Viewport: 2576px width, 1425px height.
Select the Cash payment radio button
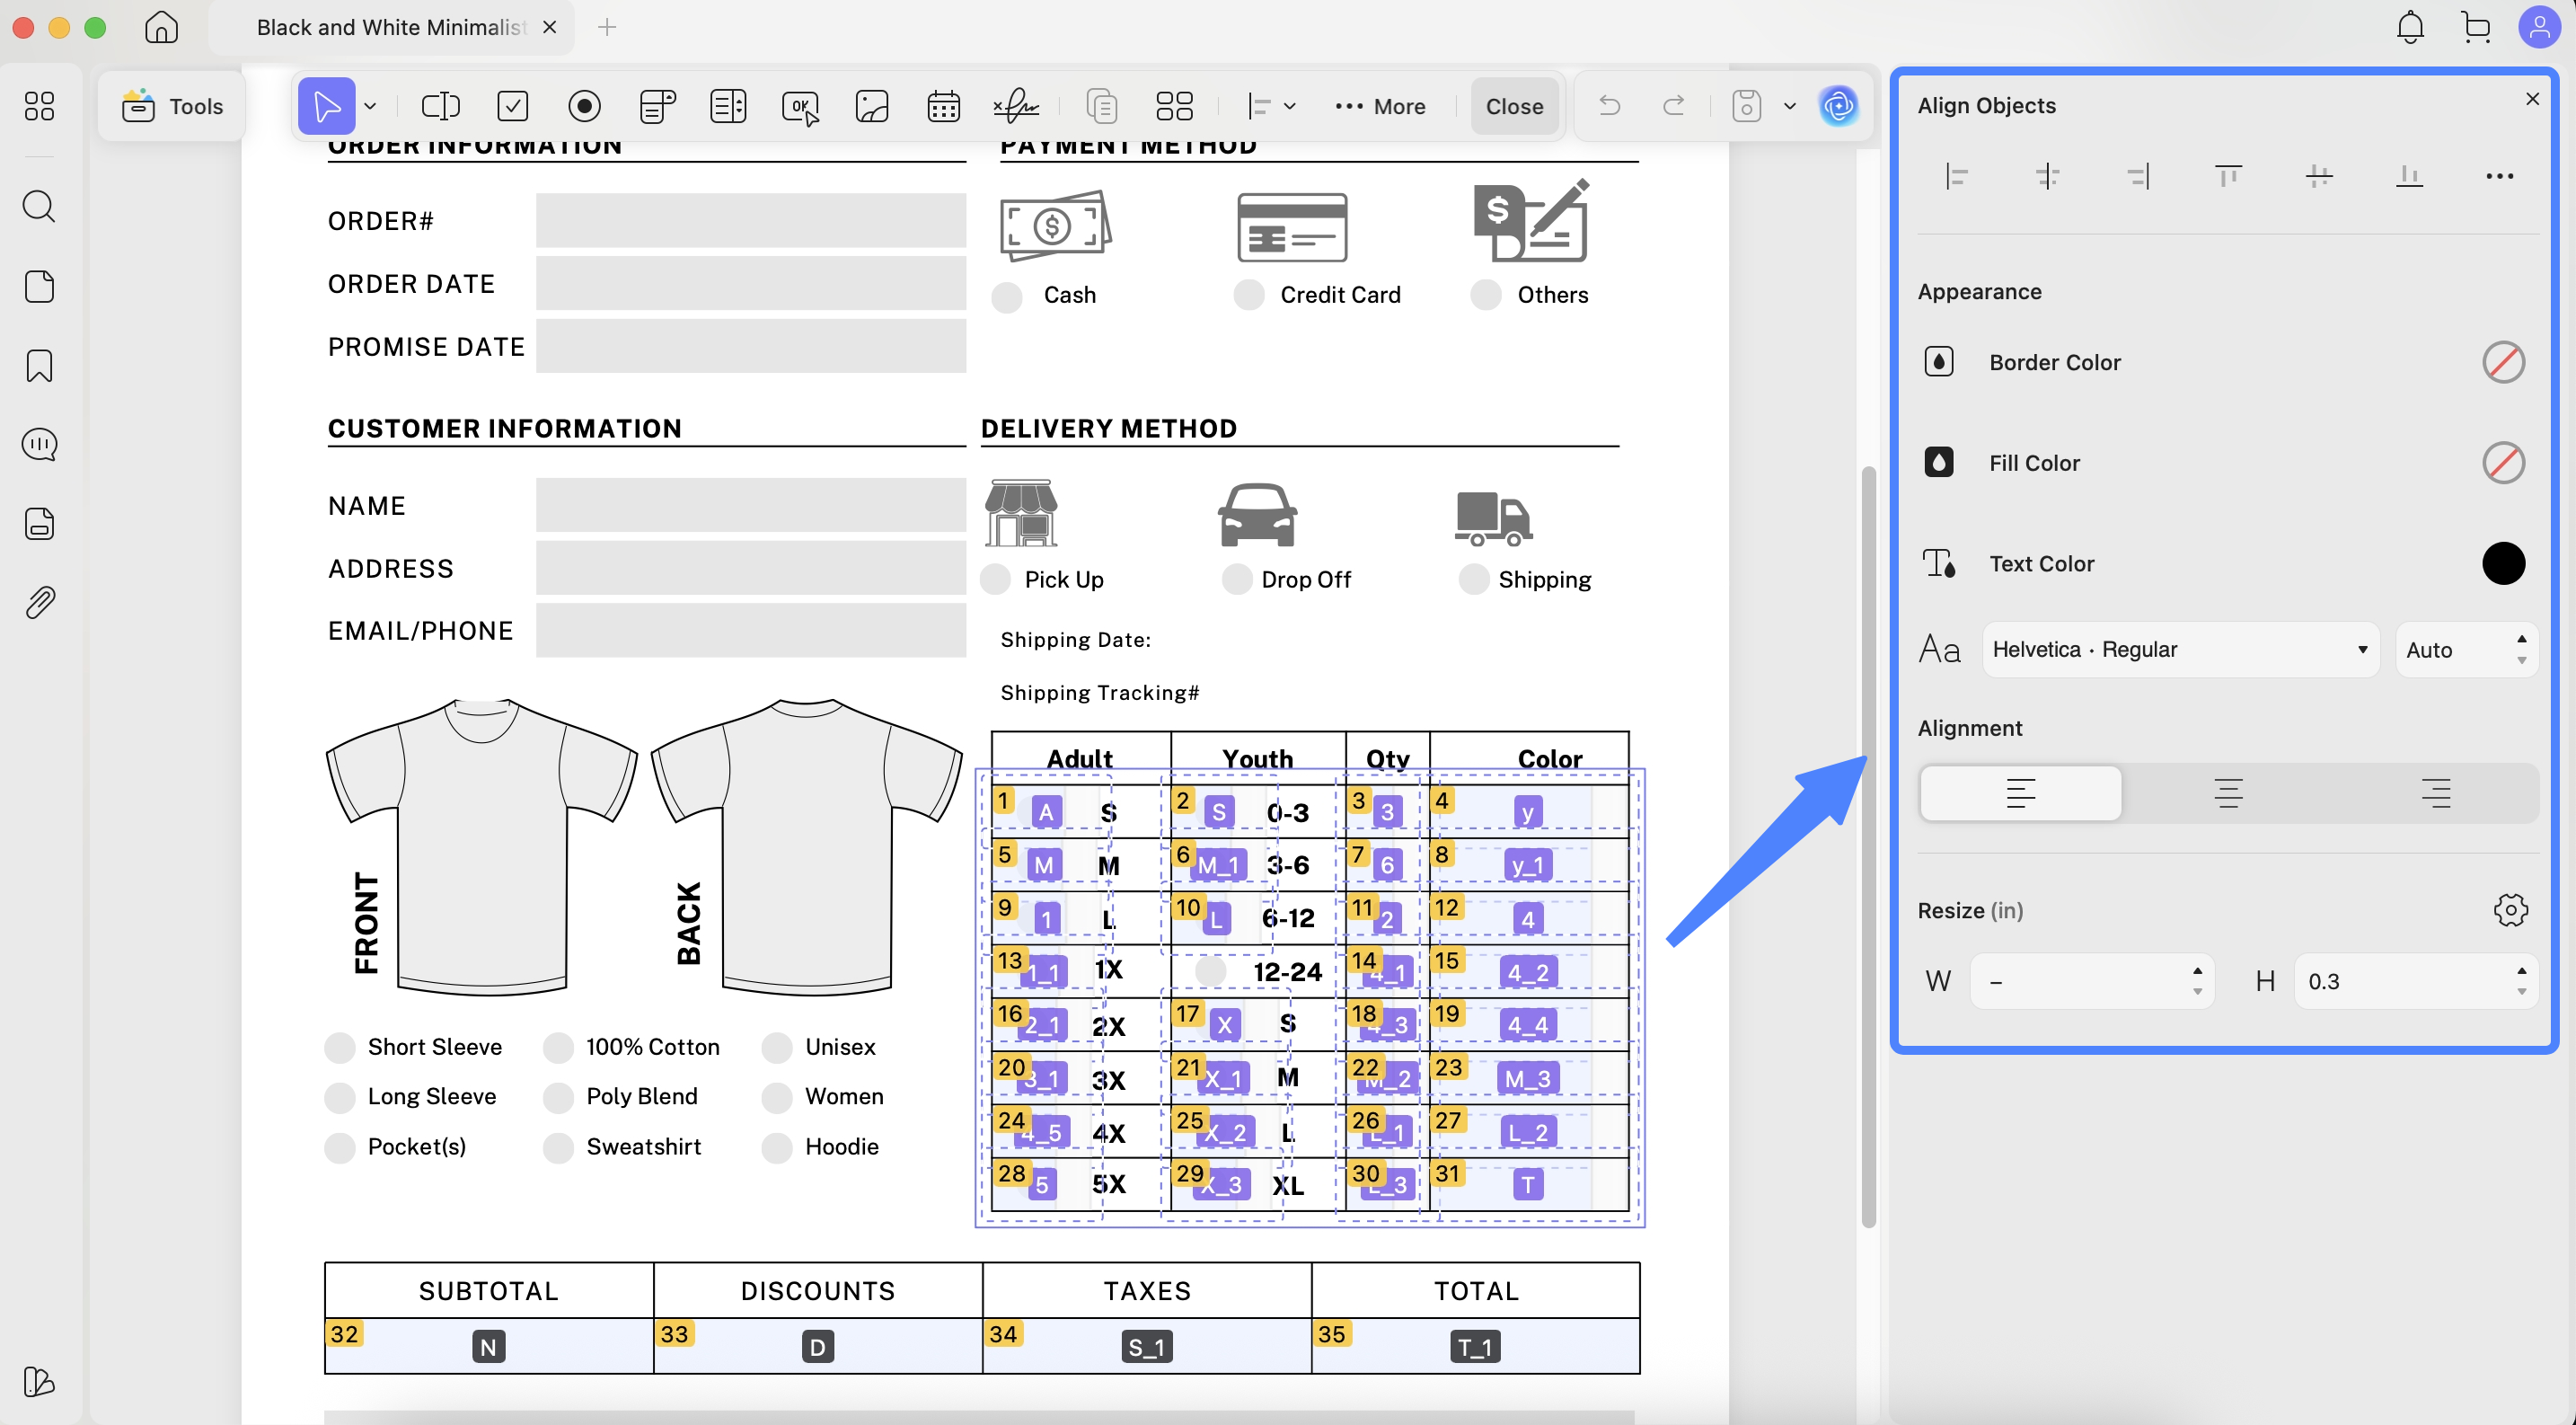point(1008,296)
